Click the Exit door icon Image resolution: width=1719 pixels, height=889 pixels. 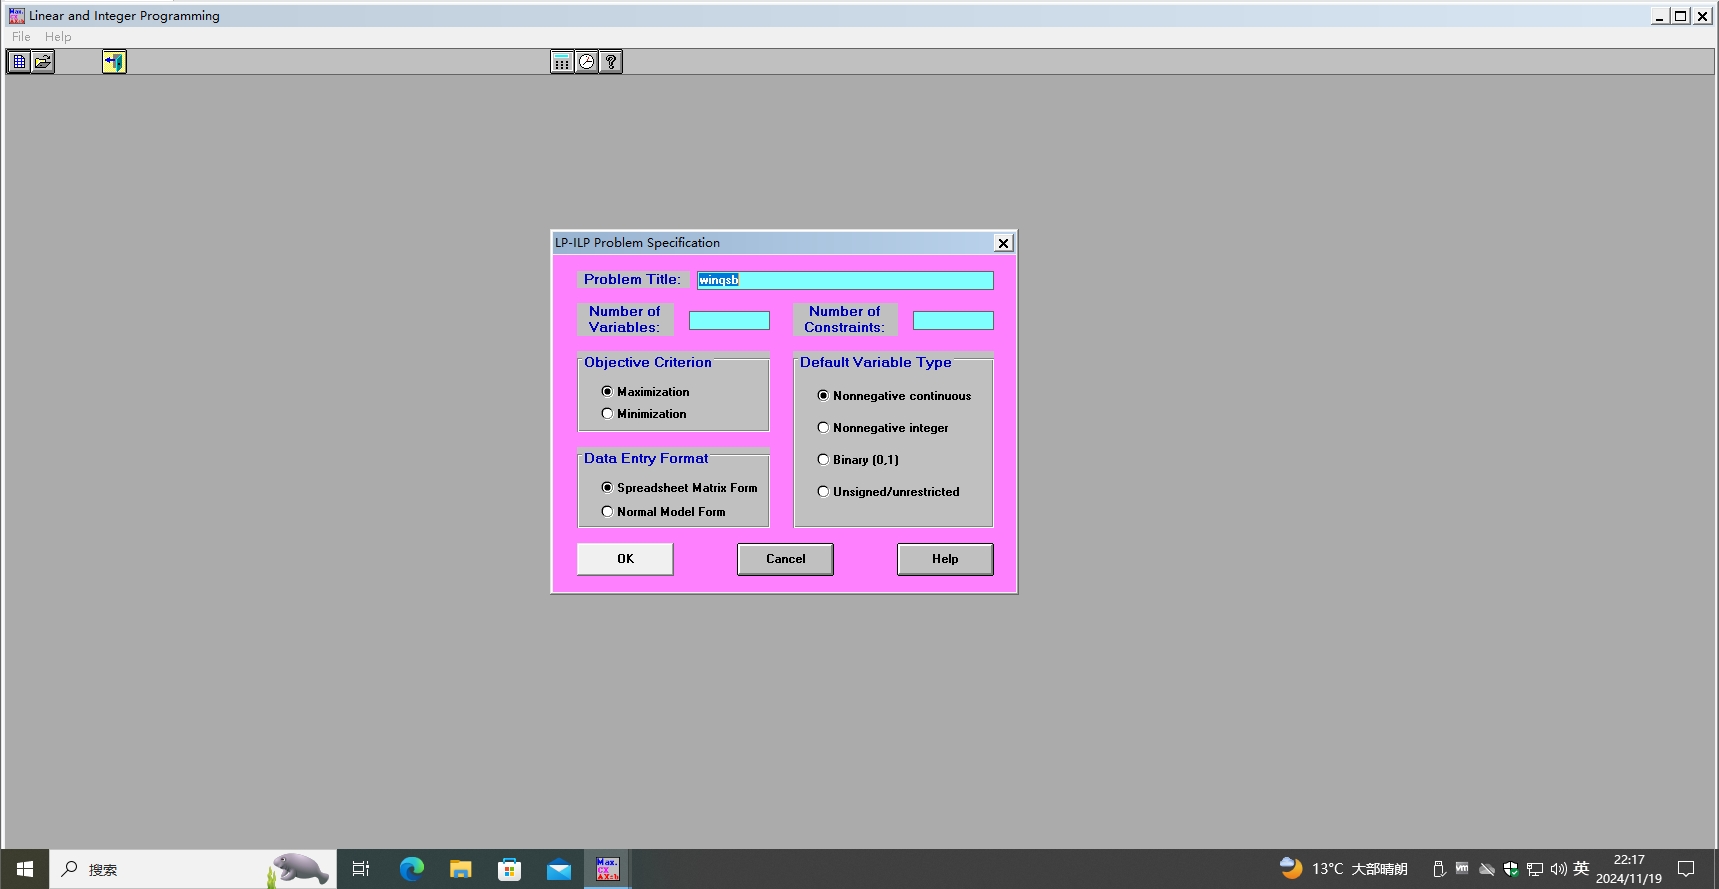114,62
